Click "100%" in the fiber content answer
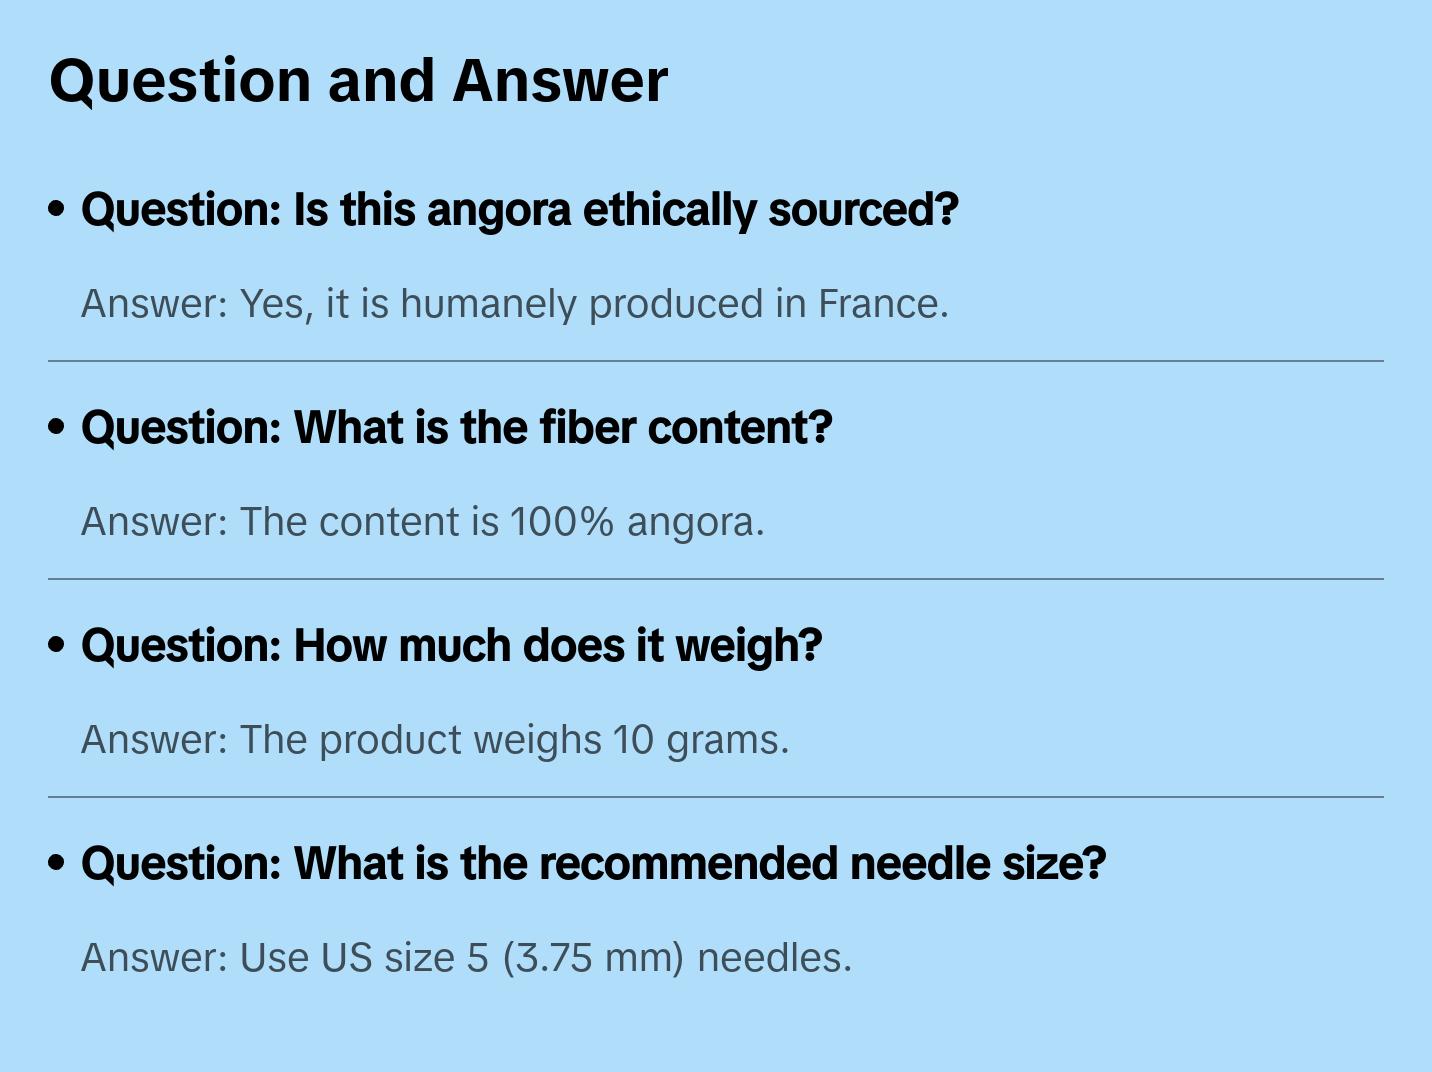 coord(561,522)
